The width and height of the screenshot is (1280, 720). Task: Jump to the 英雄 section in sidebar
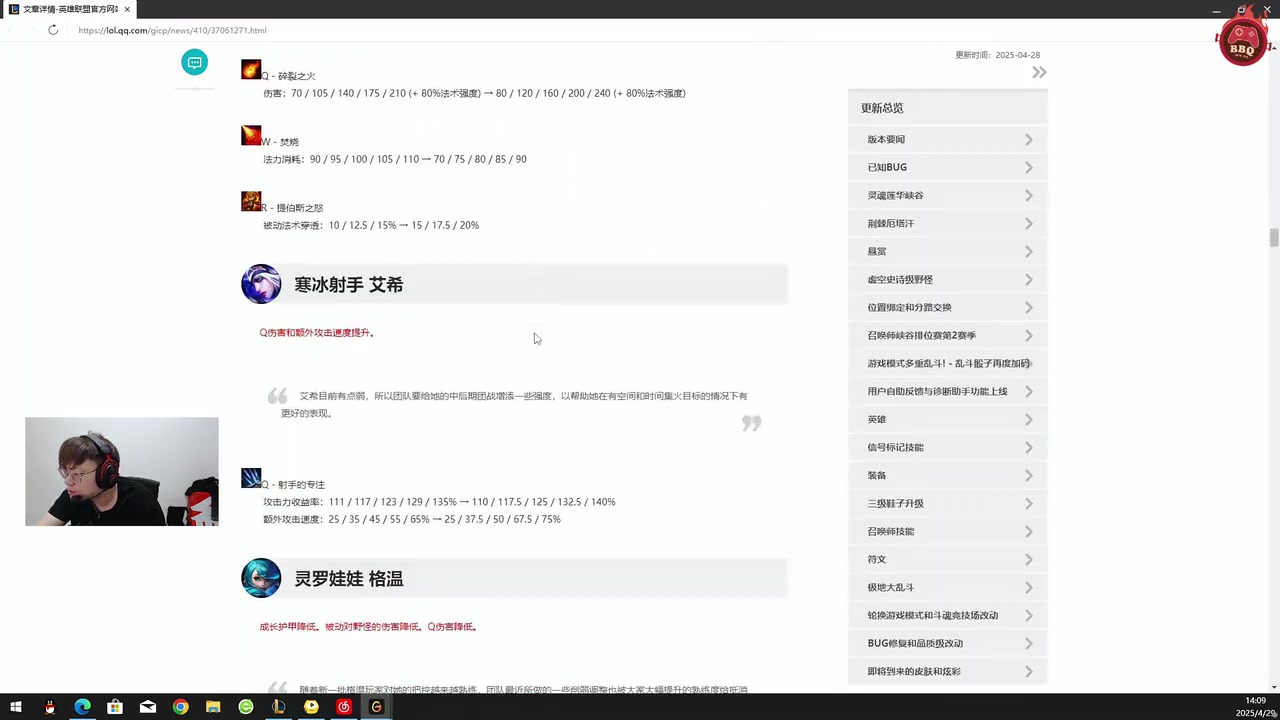[877, 419]
